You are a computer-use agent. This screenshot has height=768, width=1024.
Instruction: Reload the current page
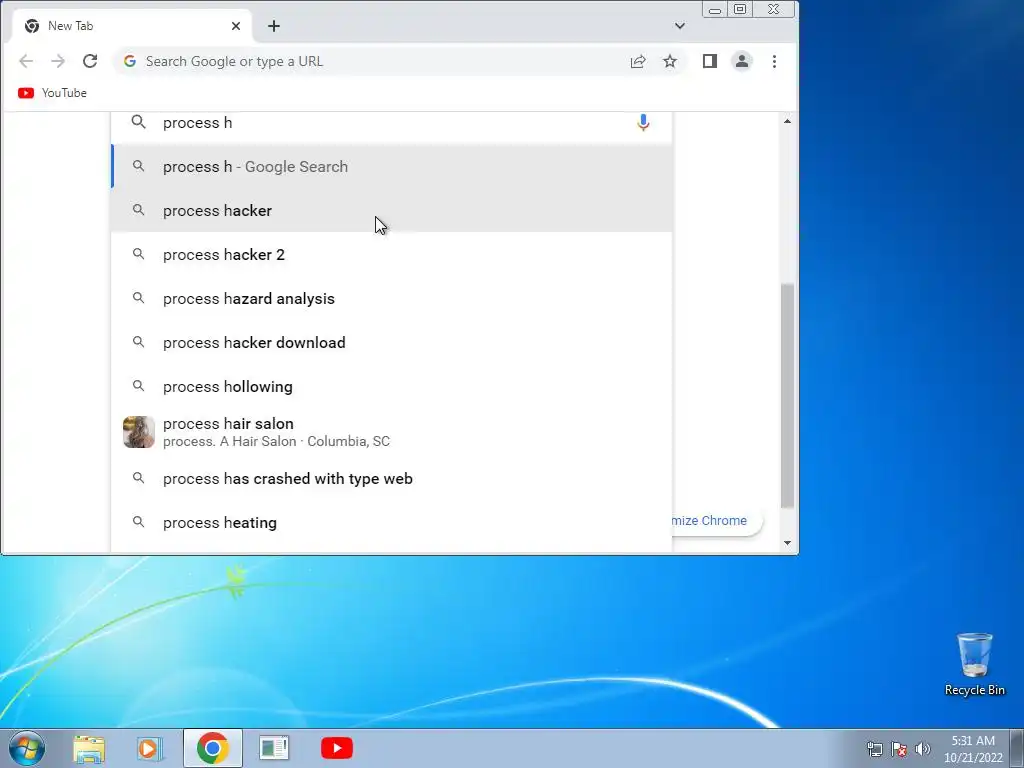point(90,61)
